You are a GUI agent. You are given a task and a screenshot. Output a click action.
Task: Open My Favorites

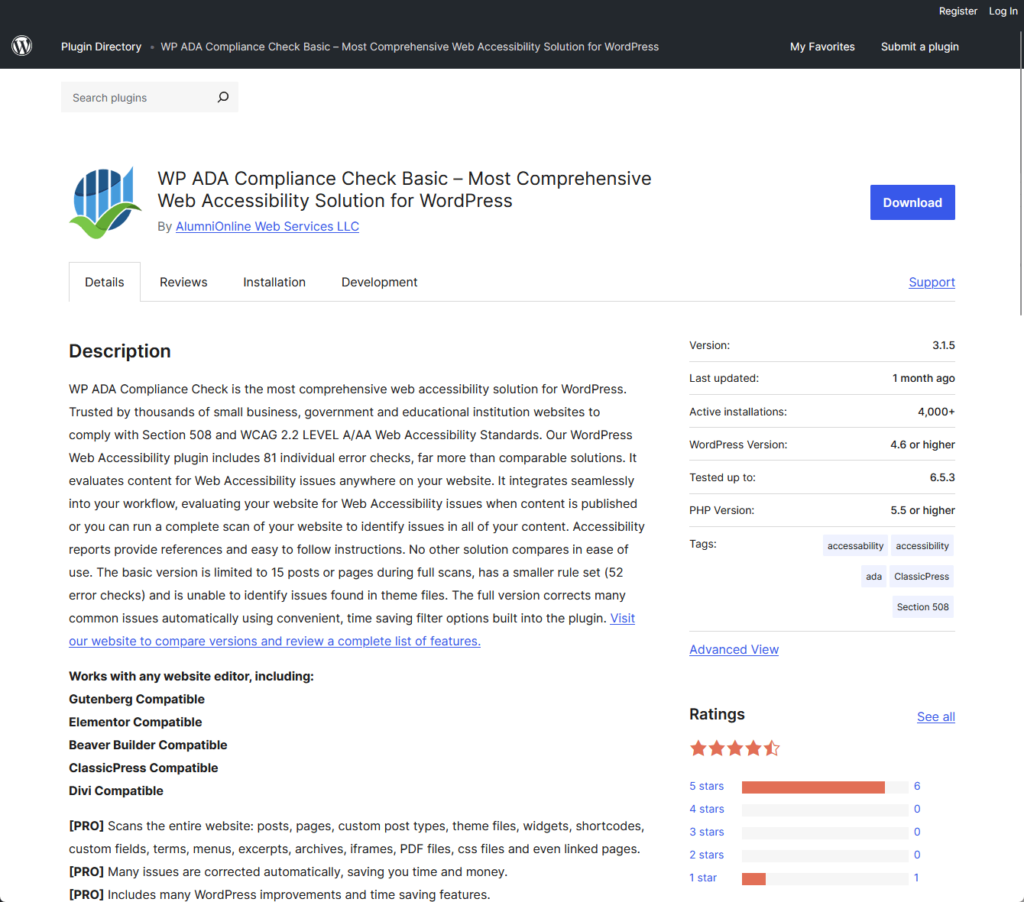point(822,46)
